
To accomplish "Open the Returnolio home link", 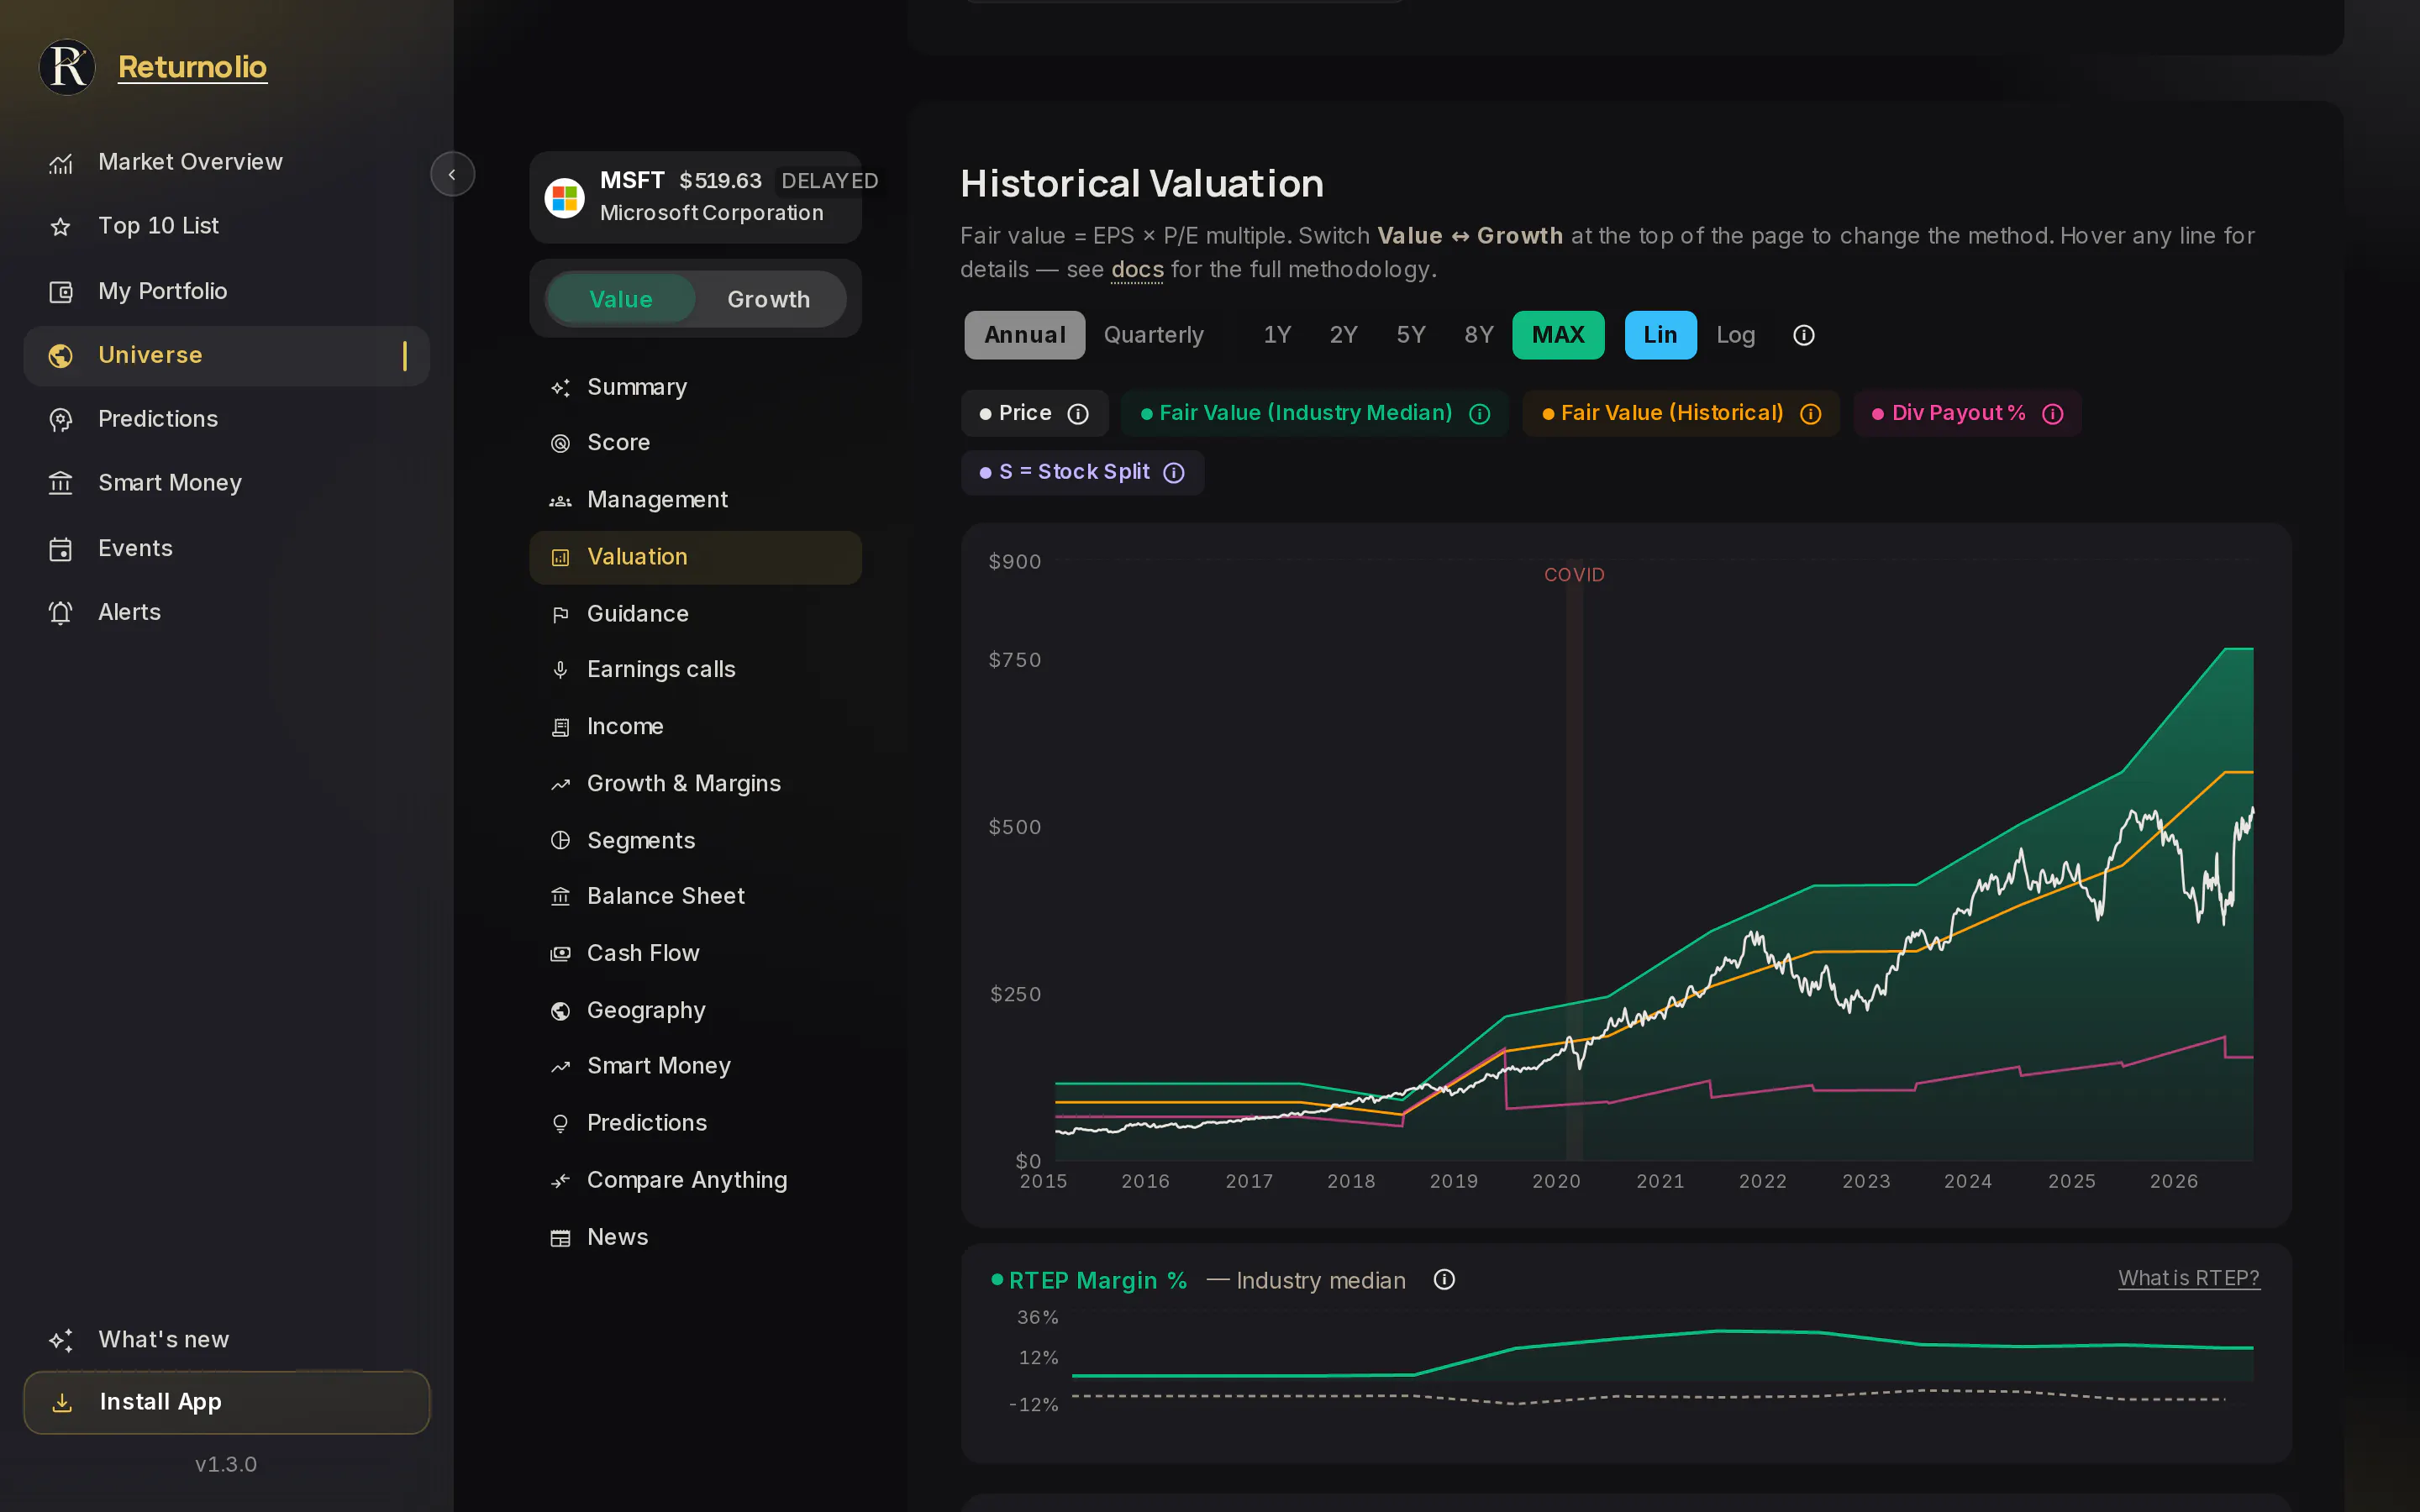I will (x=192, y=67).
